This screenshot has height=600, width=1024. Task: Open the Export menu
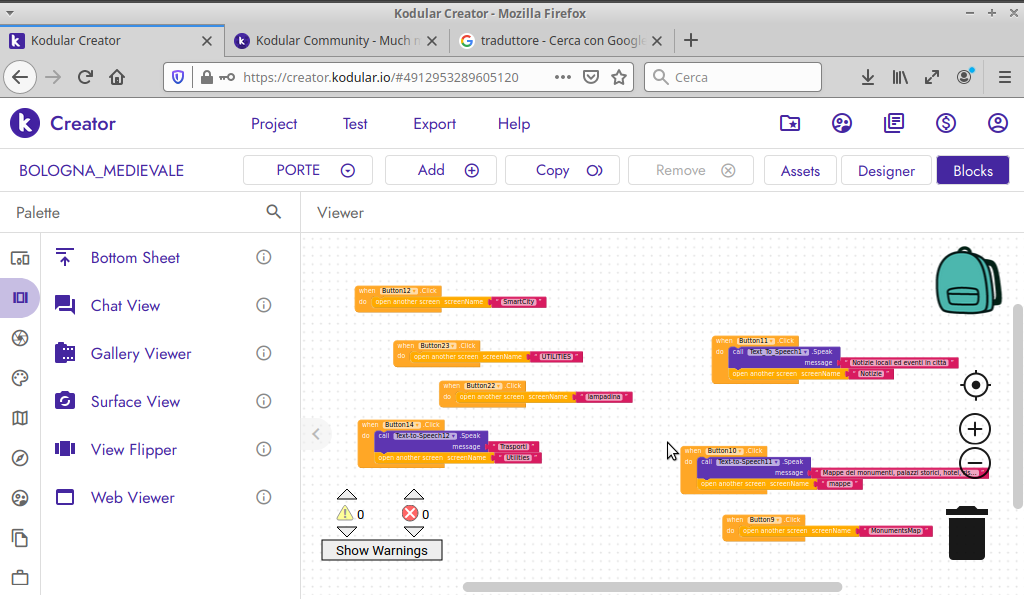434,123
